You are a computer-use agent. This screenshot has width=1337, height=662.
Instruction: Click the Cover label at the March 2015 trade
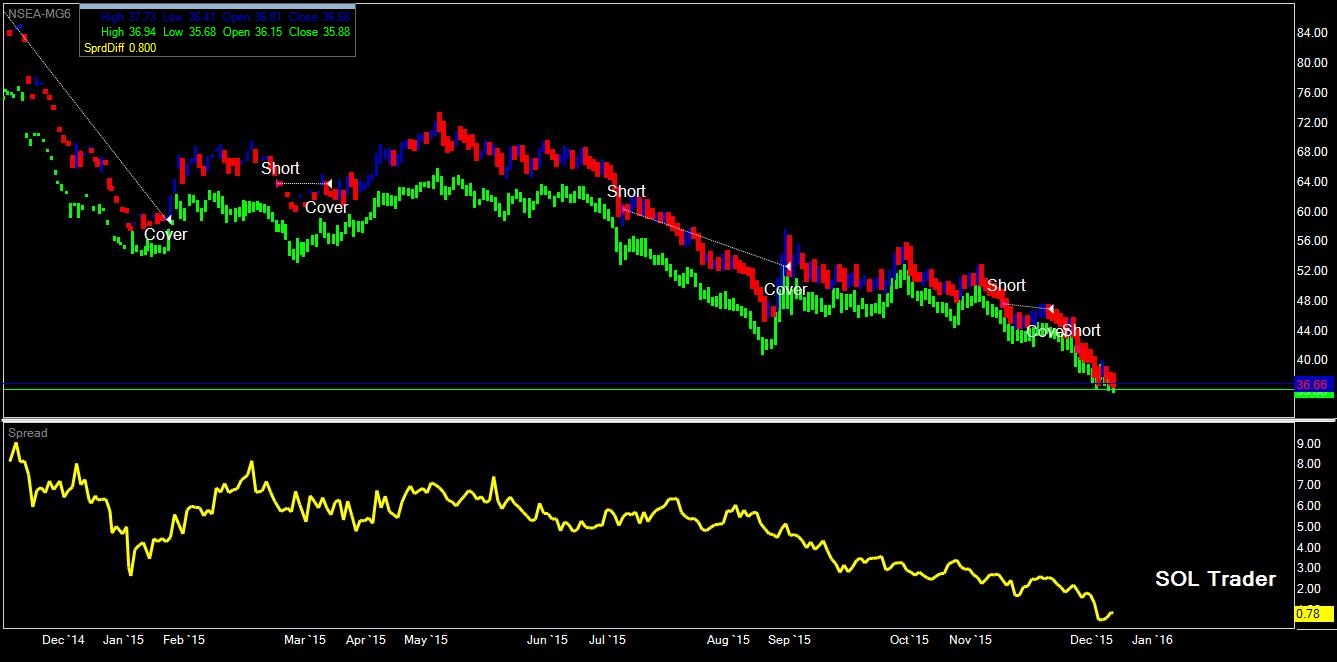[326, 208]
